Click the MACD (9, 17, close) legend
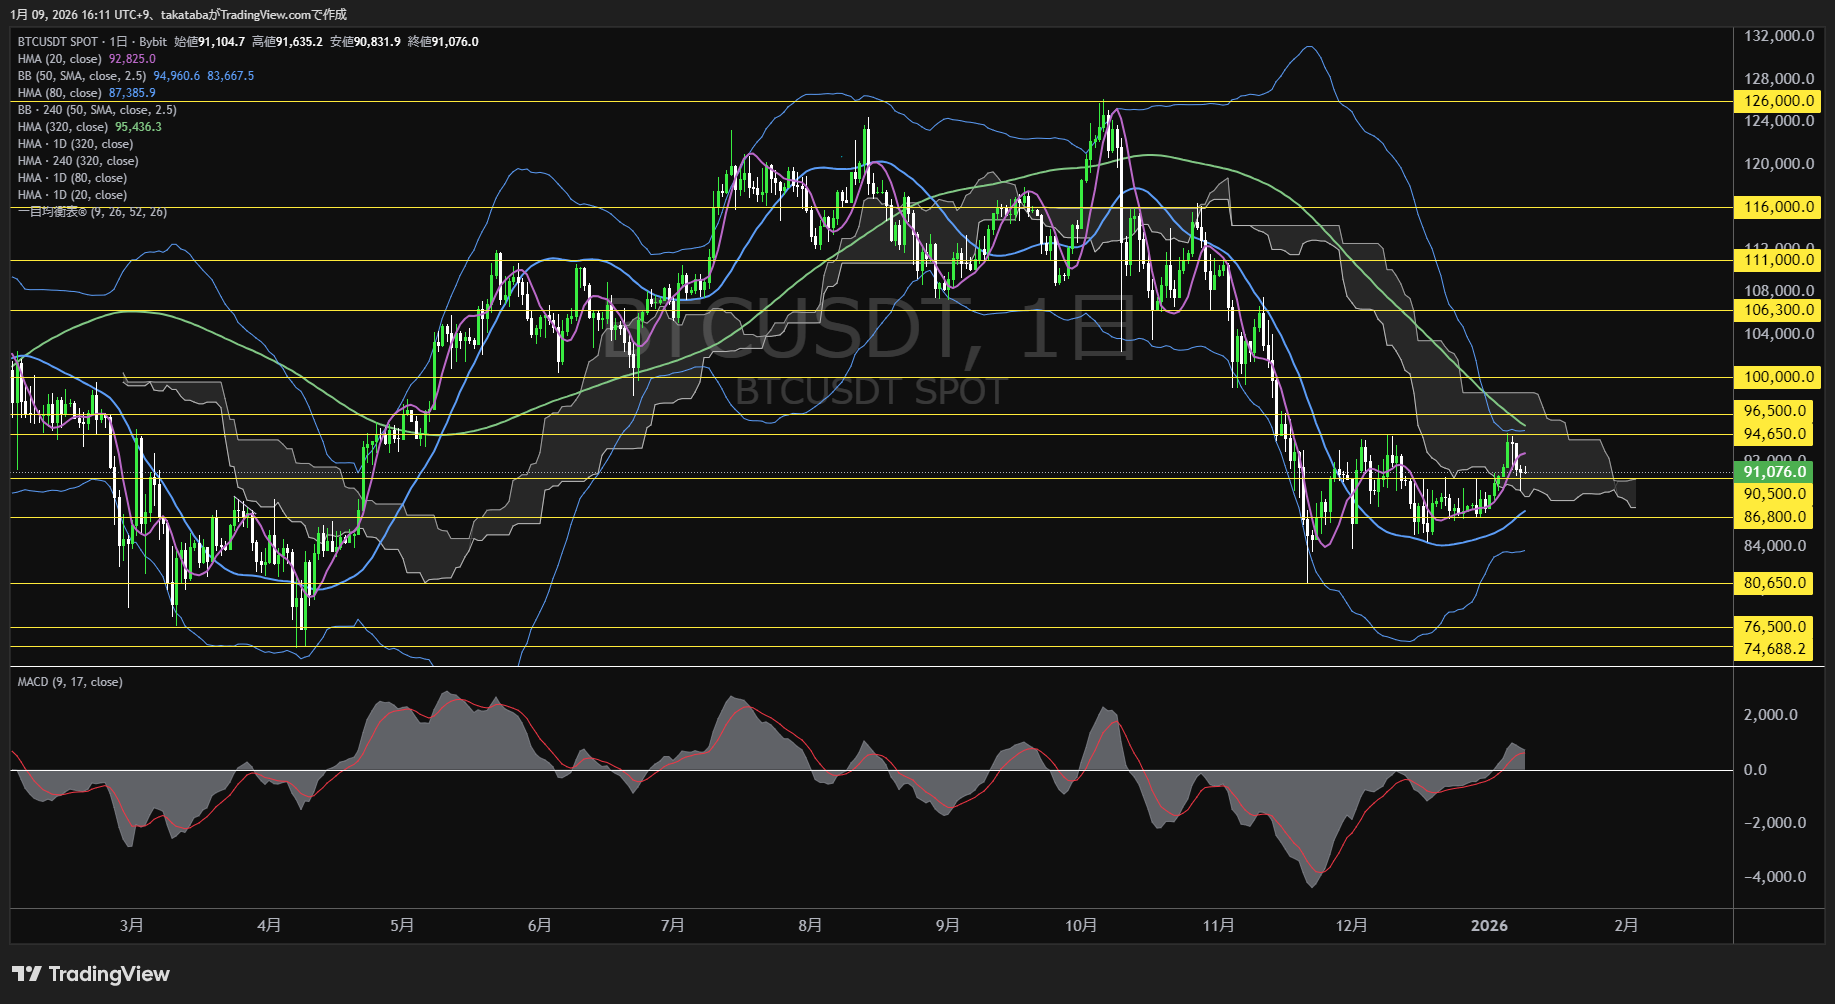 tap(70, 682)
